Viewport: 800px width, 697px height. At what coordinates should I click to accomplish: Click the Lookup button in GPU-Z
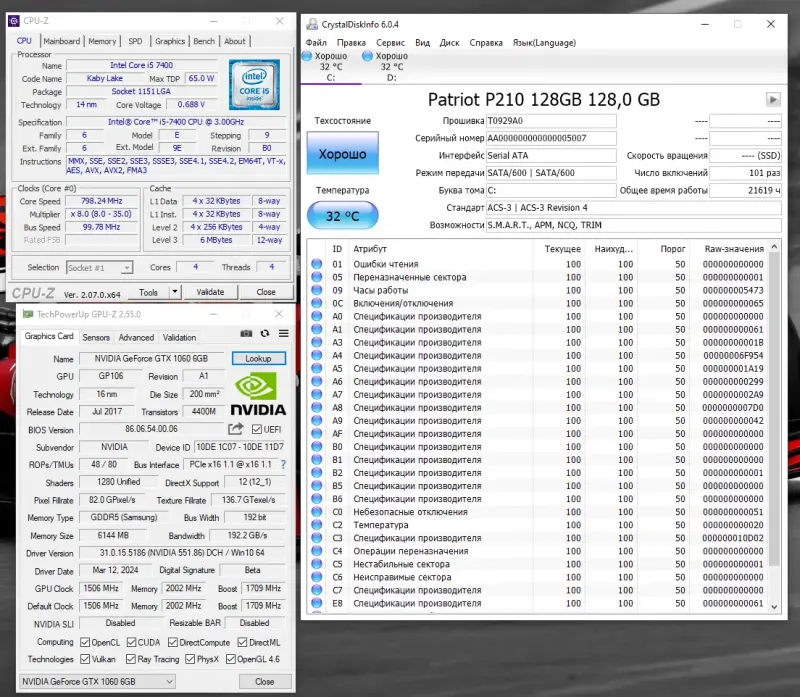[259, 358]
